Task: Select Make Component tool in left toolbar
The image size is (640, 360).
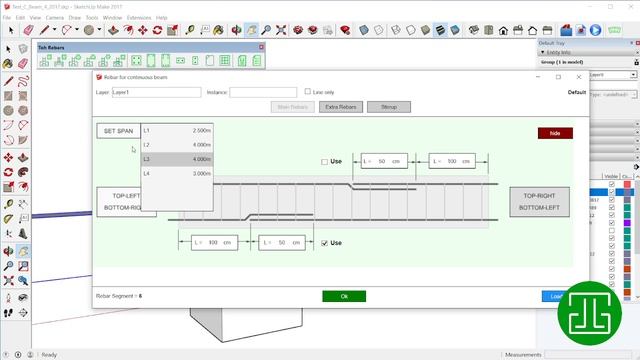Action: click(x=23, y=49)
